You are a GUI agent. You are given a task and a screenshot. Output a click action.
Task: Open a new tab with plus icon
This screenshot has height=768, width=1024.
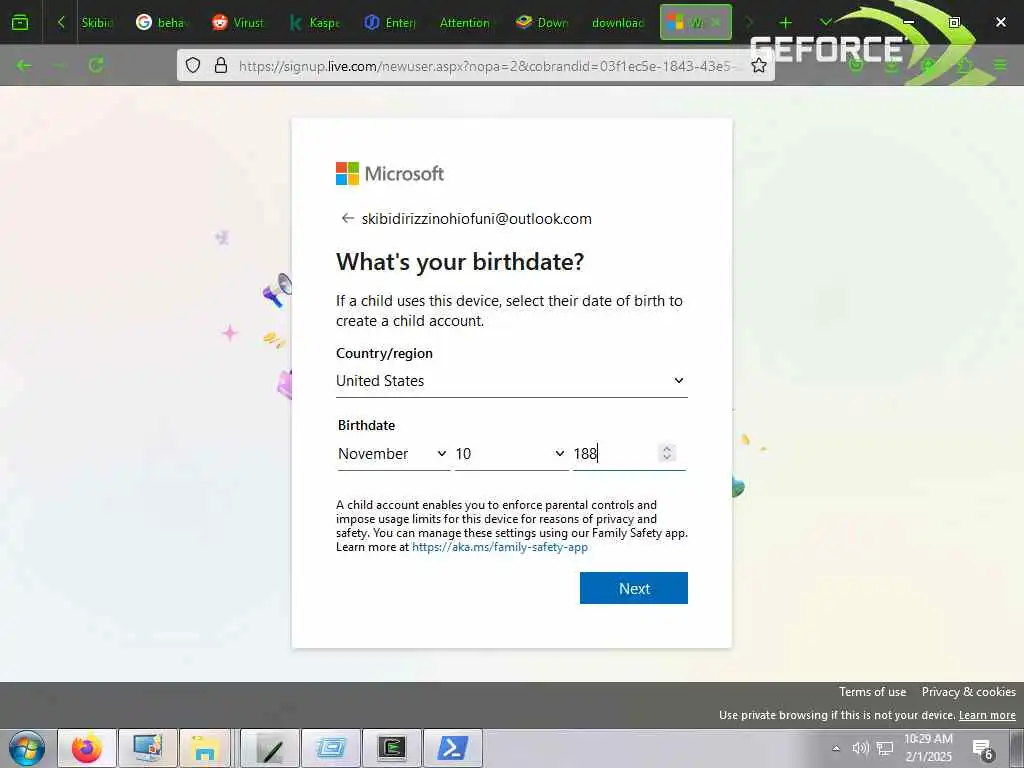click(785, 22)
